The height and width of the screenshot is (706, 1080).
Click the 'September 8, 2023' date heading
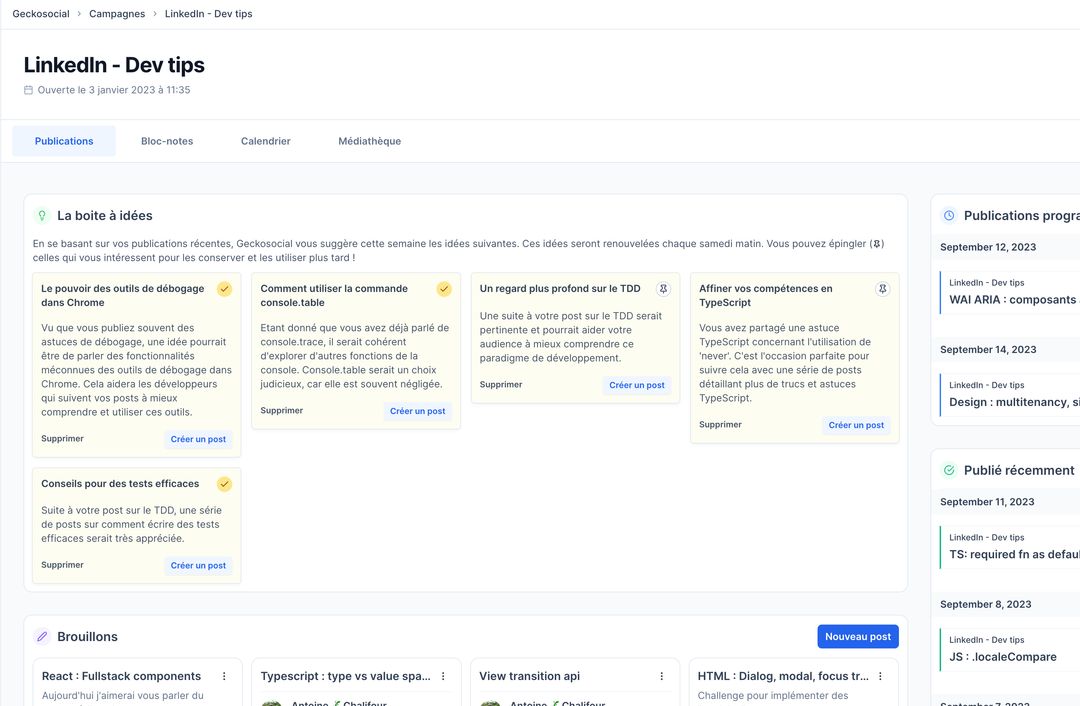click(986, 605)
